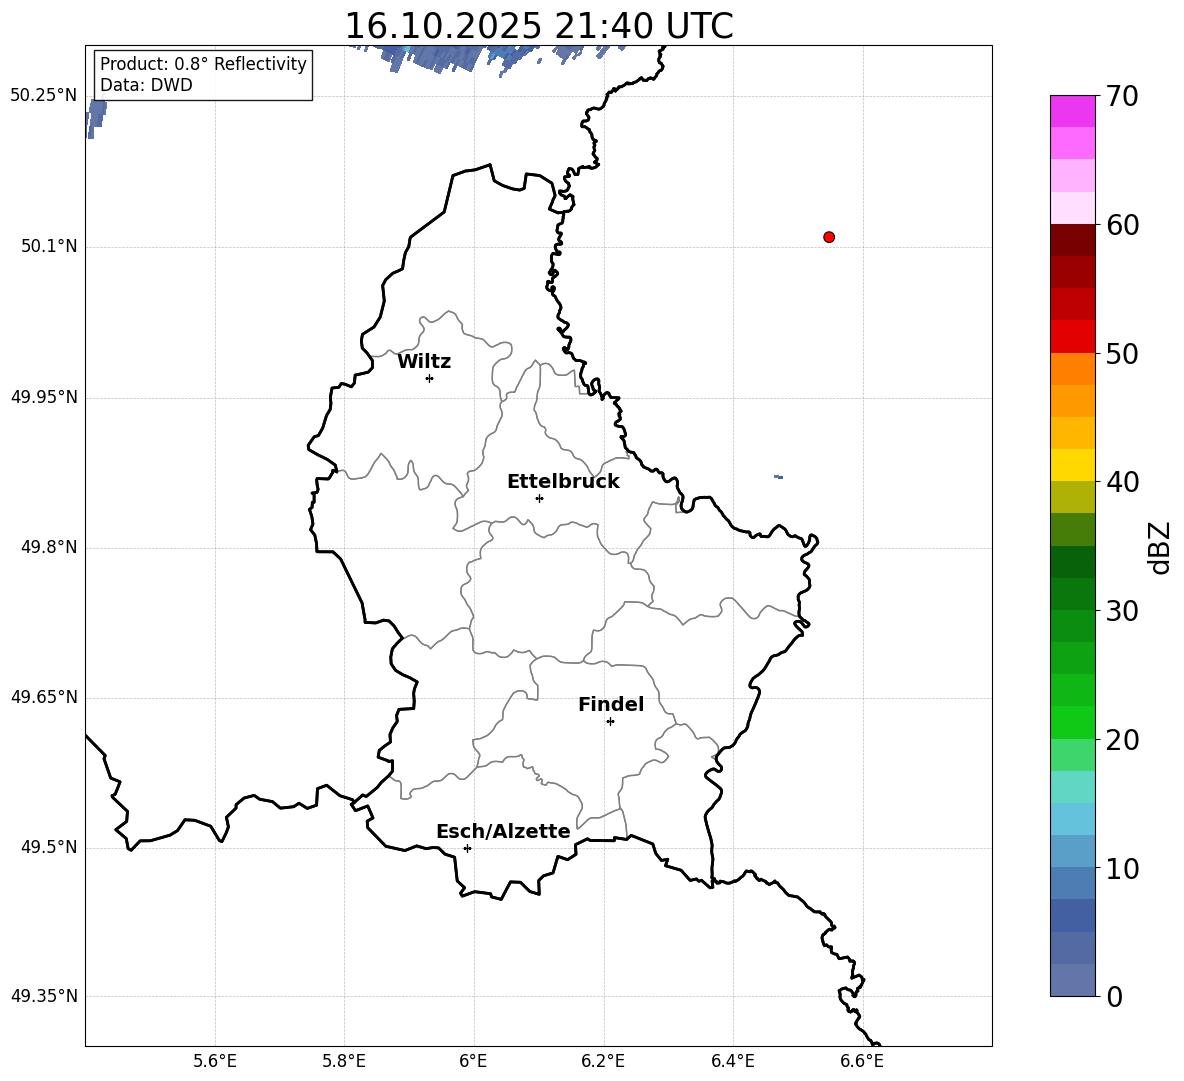This screenshot has height=1081, width=1184.
Task: Click the 6.4°E longitude label
Action: coord(732,1061)
